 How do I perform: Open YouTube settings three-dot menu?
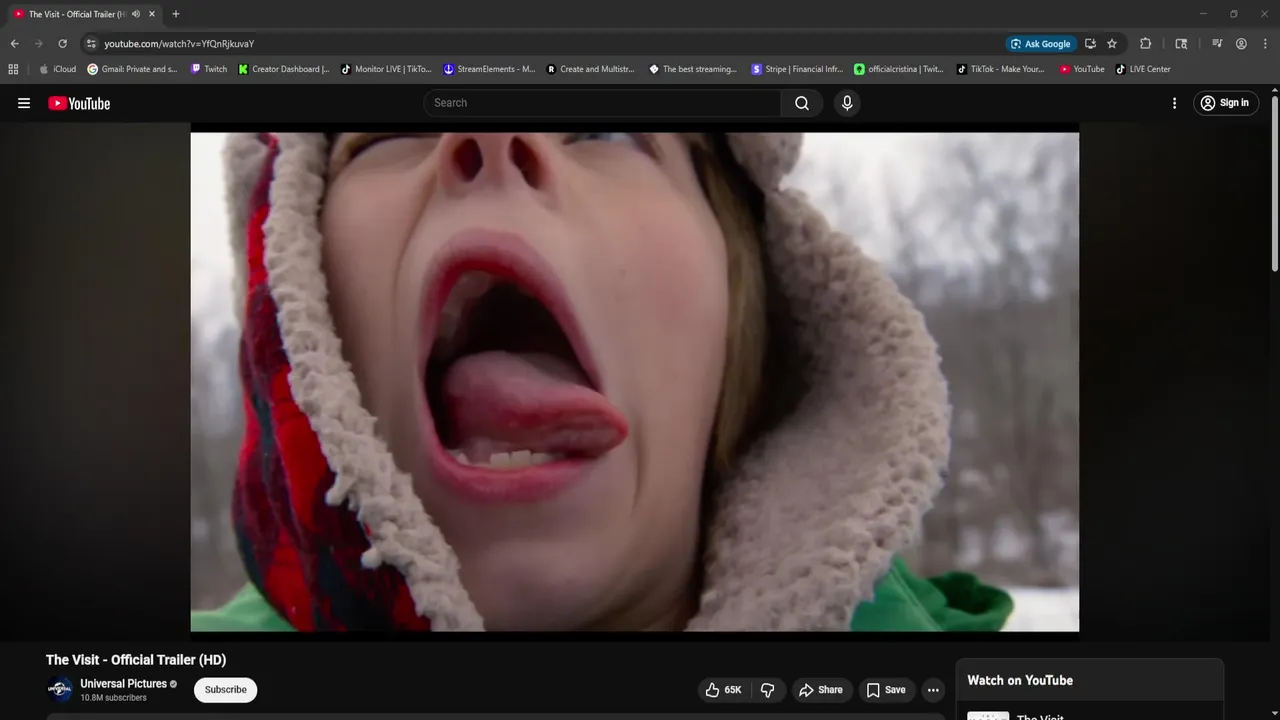coord(1174,103)
